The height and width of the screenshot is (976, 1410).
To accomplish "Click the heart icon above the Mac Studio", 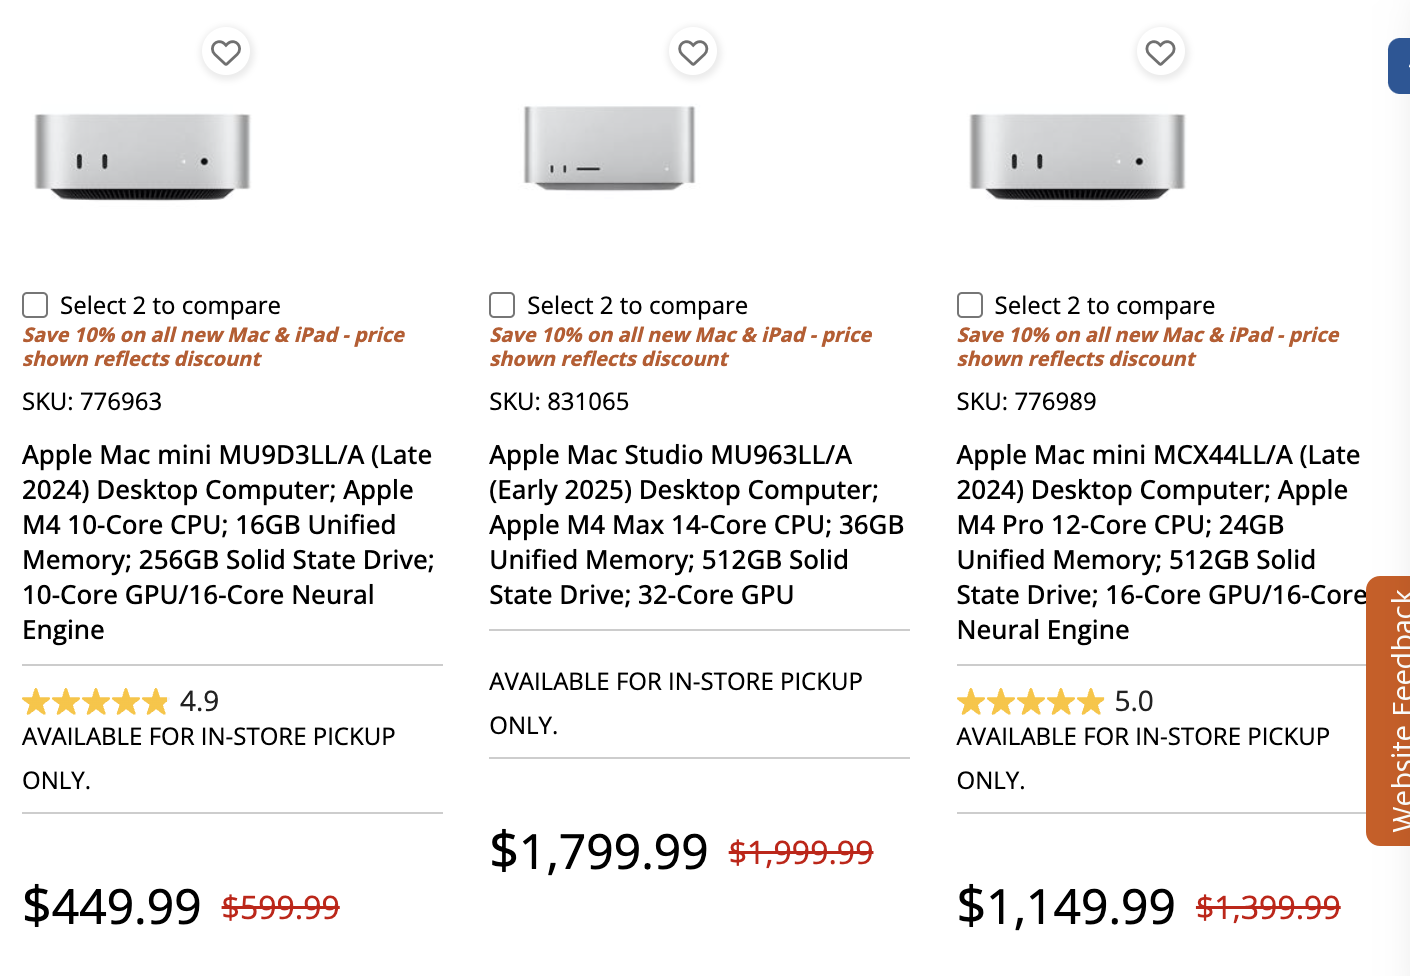I will [x=693, y=52].
